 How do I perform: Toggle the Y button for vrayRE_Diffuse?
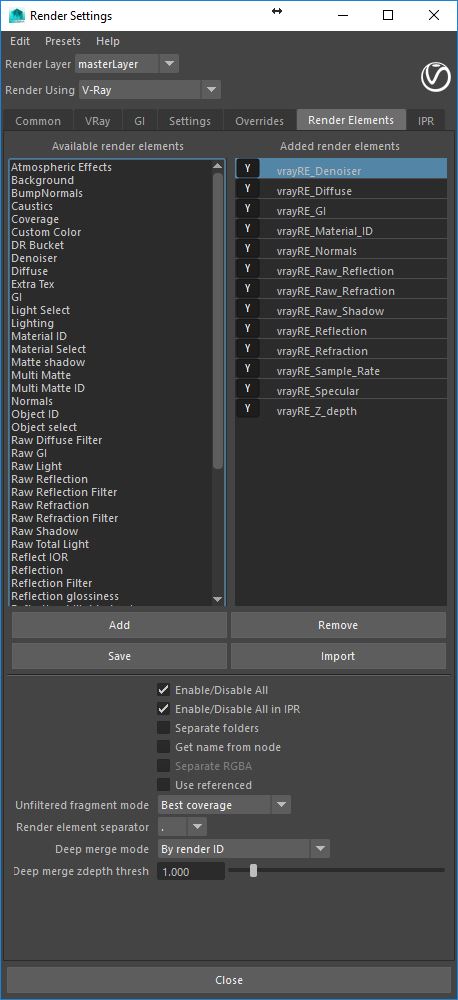tap(247, 189)
